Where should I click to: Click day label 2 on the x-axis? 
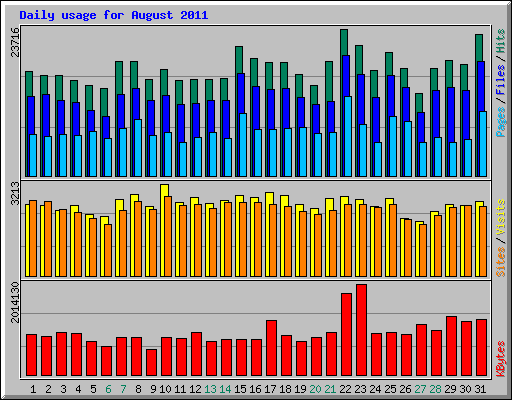tap(48, 389)
